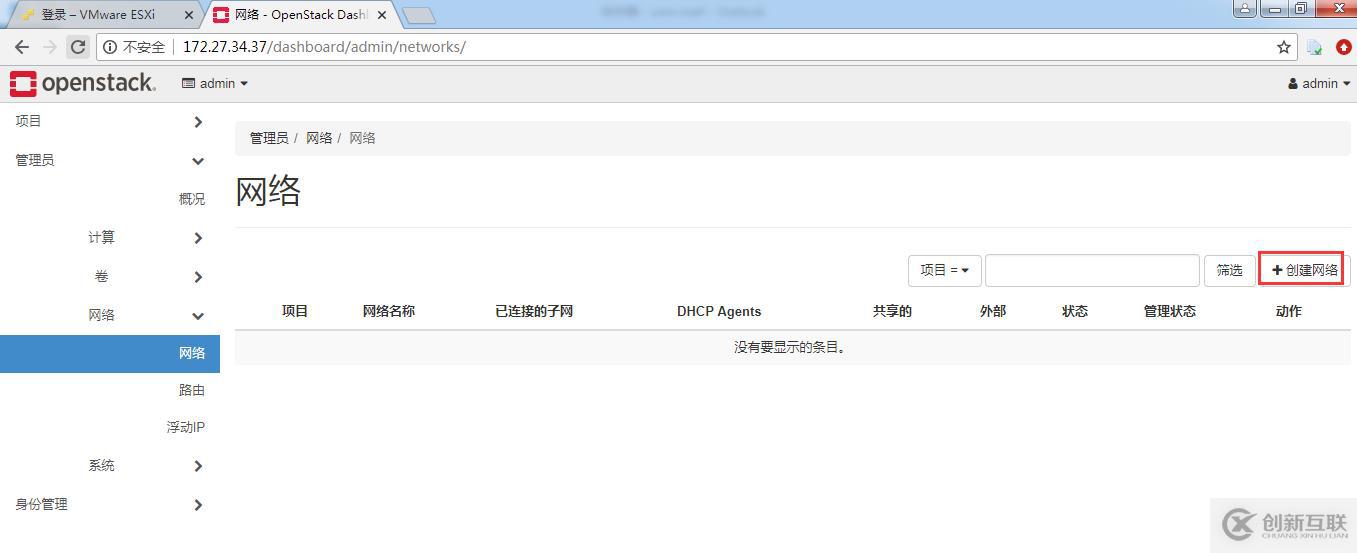Click the middle 网络 breadcrumb link
This screenshot has width=1357, height=553.
point(319,138)
